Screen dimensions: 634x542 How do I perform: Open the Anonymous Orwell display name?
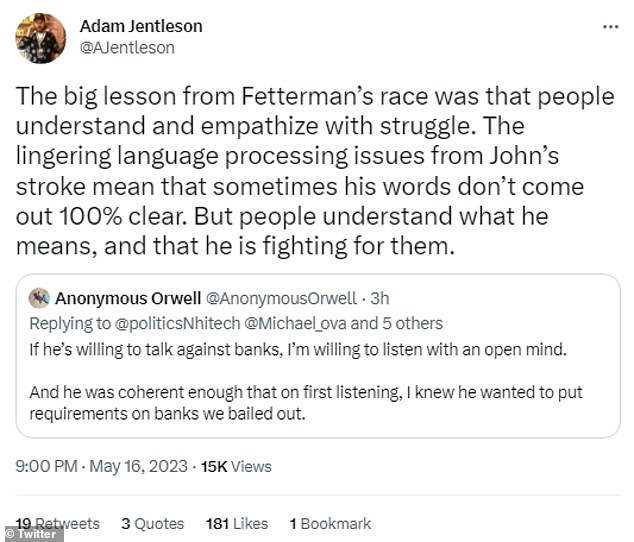pos(128,299)
